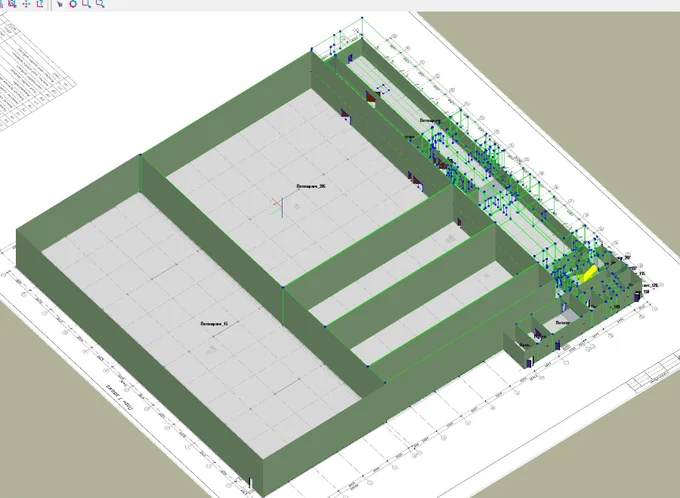680x498 pixels.
Task: Click the partially hidden leftmost toolbar icon
Action: [2, 4]
